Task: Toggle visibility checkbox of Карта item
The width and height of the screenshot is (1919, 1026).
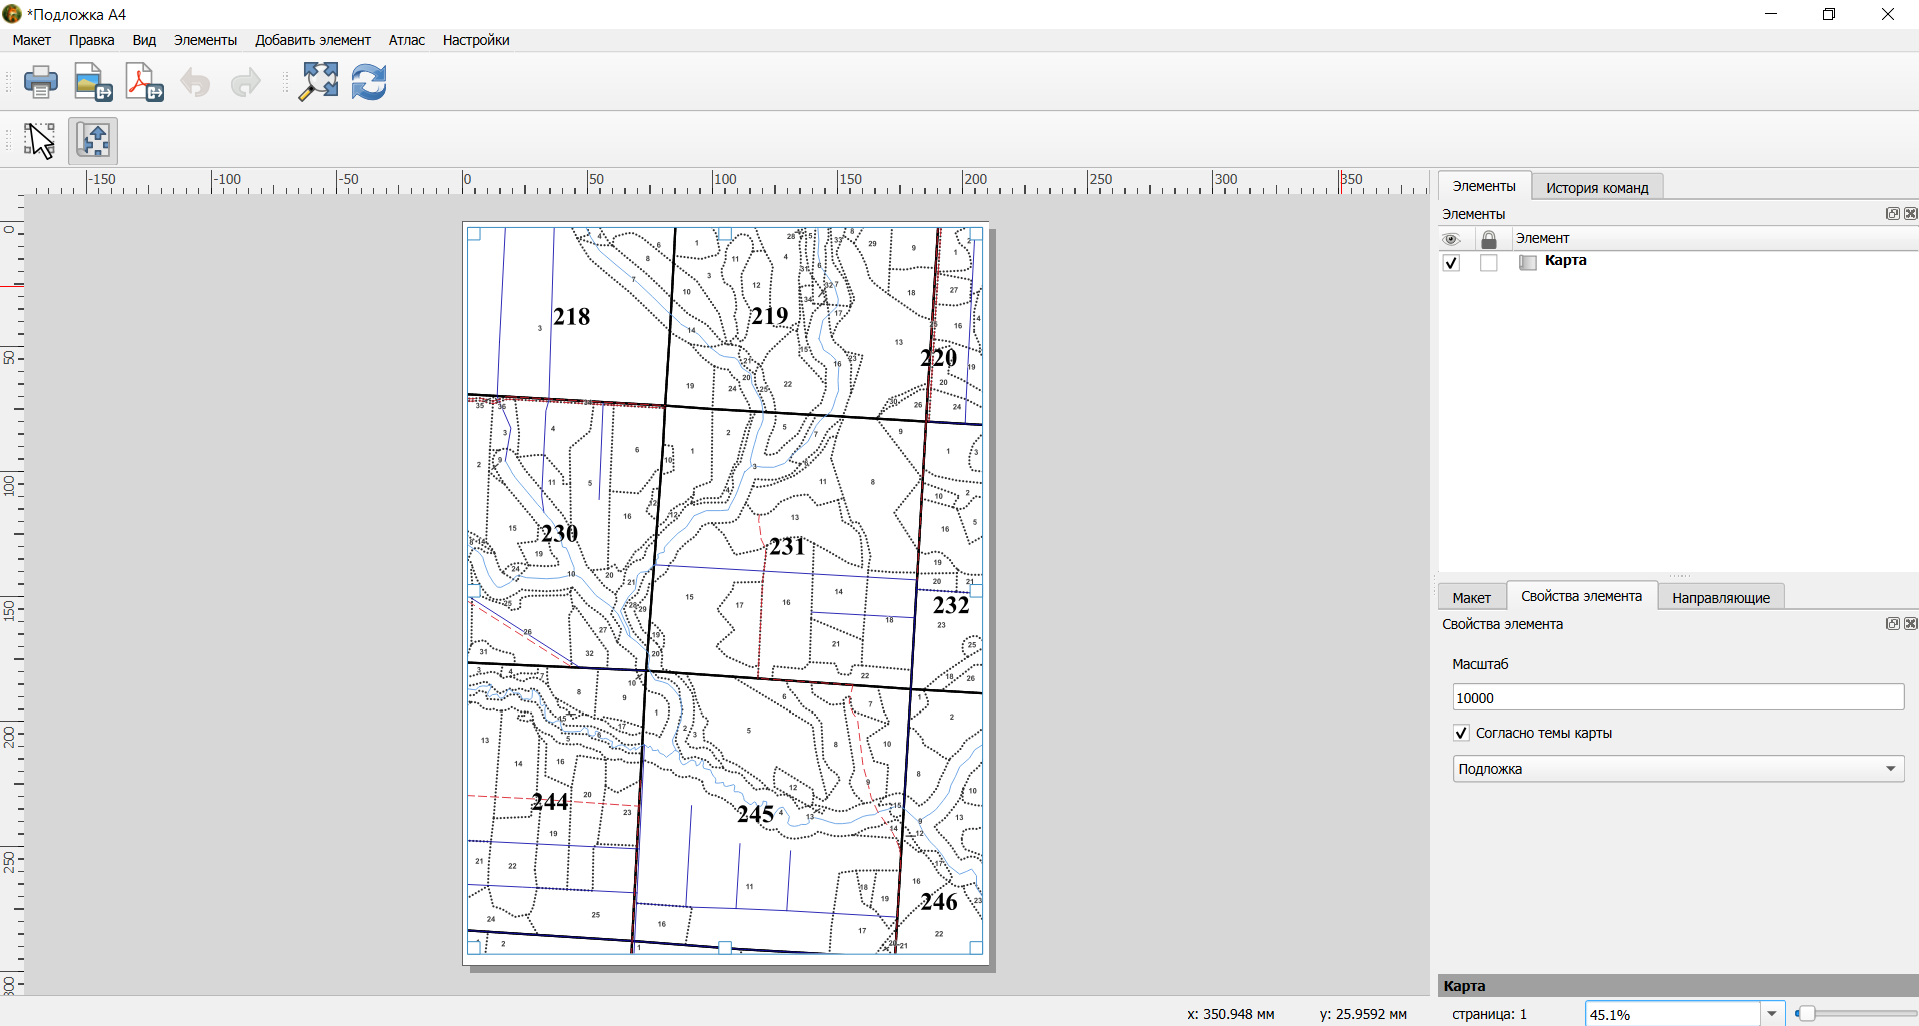Action: [1452, 263]
